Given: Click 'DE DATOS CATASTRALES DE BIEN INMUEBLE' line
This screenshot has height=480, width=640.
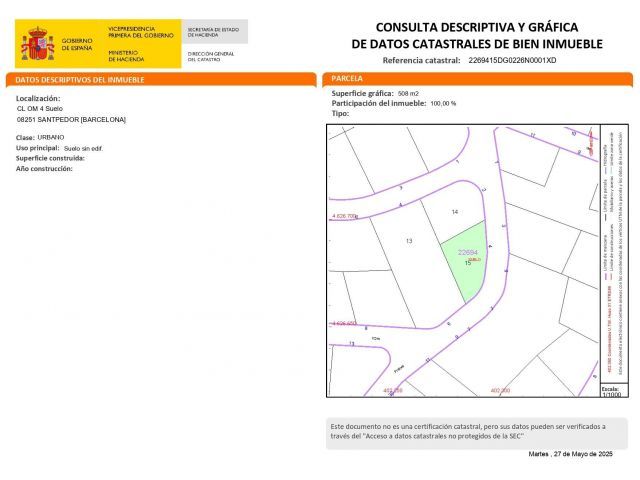Looking at the screenshot, I should tap(477, 44).
